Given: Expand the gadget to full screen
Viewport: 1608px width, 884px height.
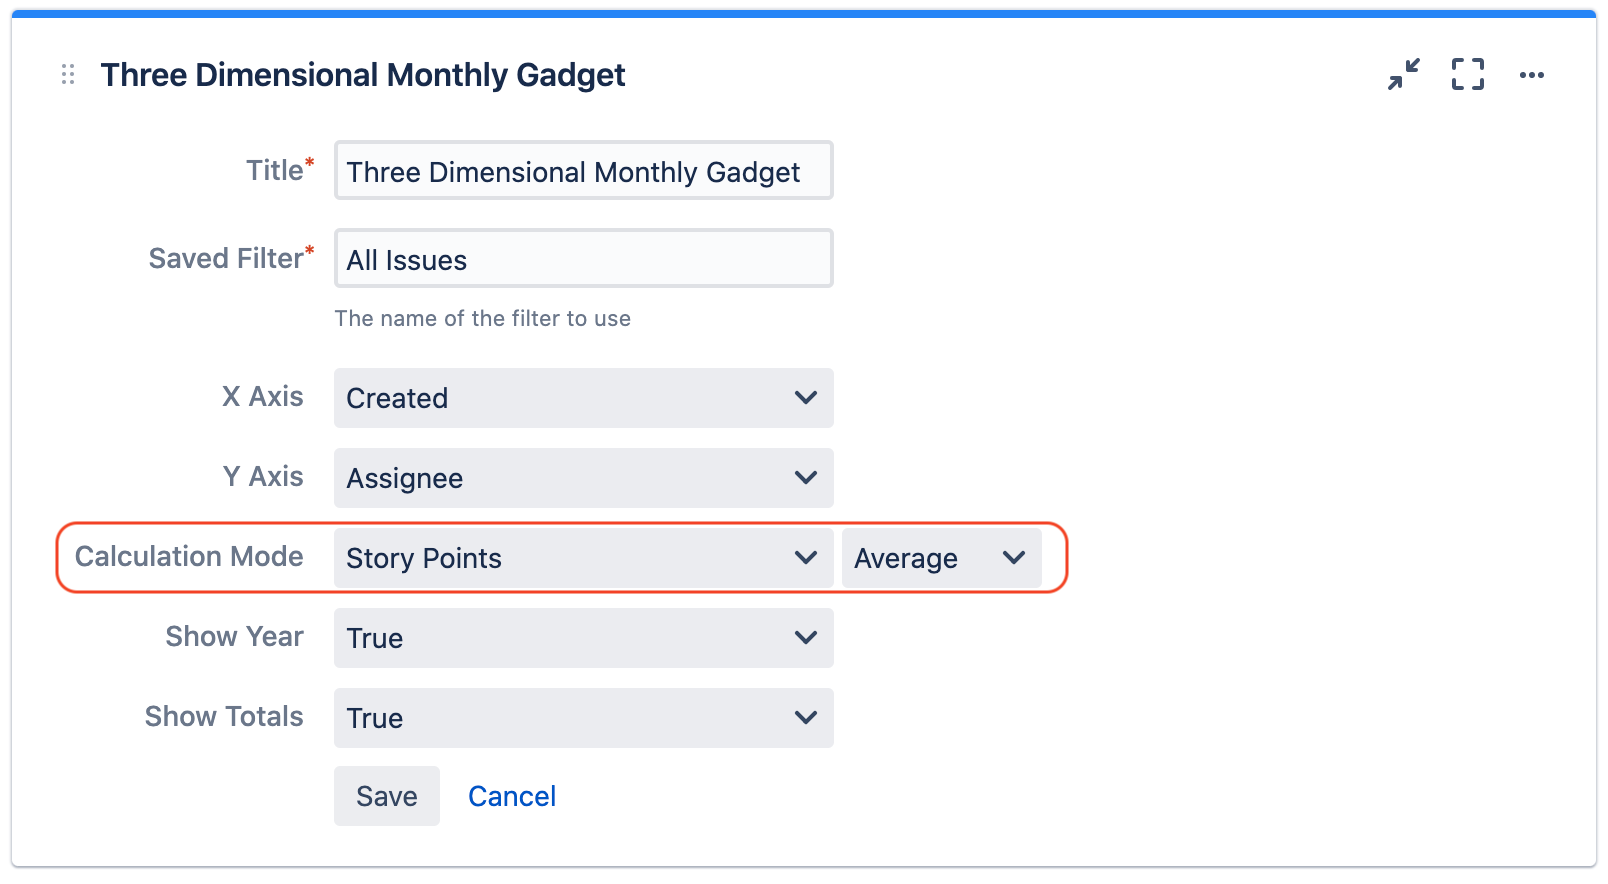Looking at the screenshot, I should 1468,75.
